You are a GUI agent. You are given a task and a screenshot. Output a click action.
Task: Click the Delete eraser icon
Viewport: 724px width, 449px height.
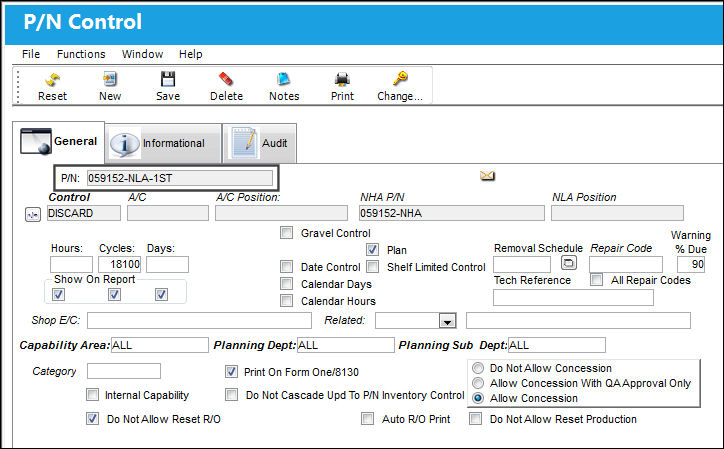[226, 79]
